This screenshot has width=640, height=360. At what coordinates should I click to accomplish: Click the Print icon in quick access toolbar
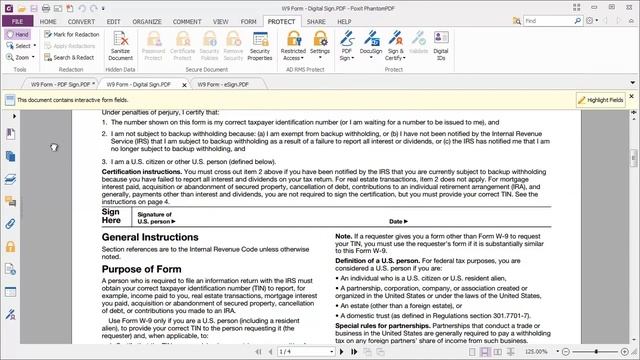tap(46, 8)
